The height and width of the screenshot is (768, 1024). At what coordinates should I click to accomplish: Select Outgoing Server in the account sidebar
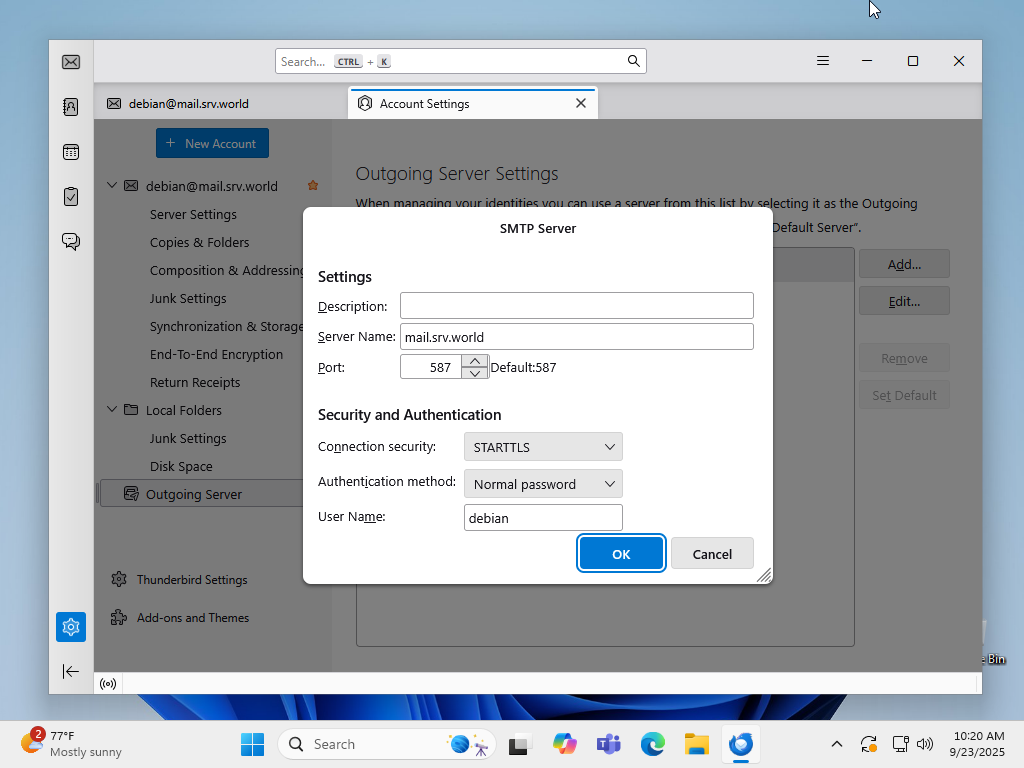click(192, 493)
